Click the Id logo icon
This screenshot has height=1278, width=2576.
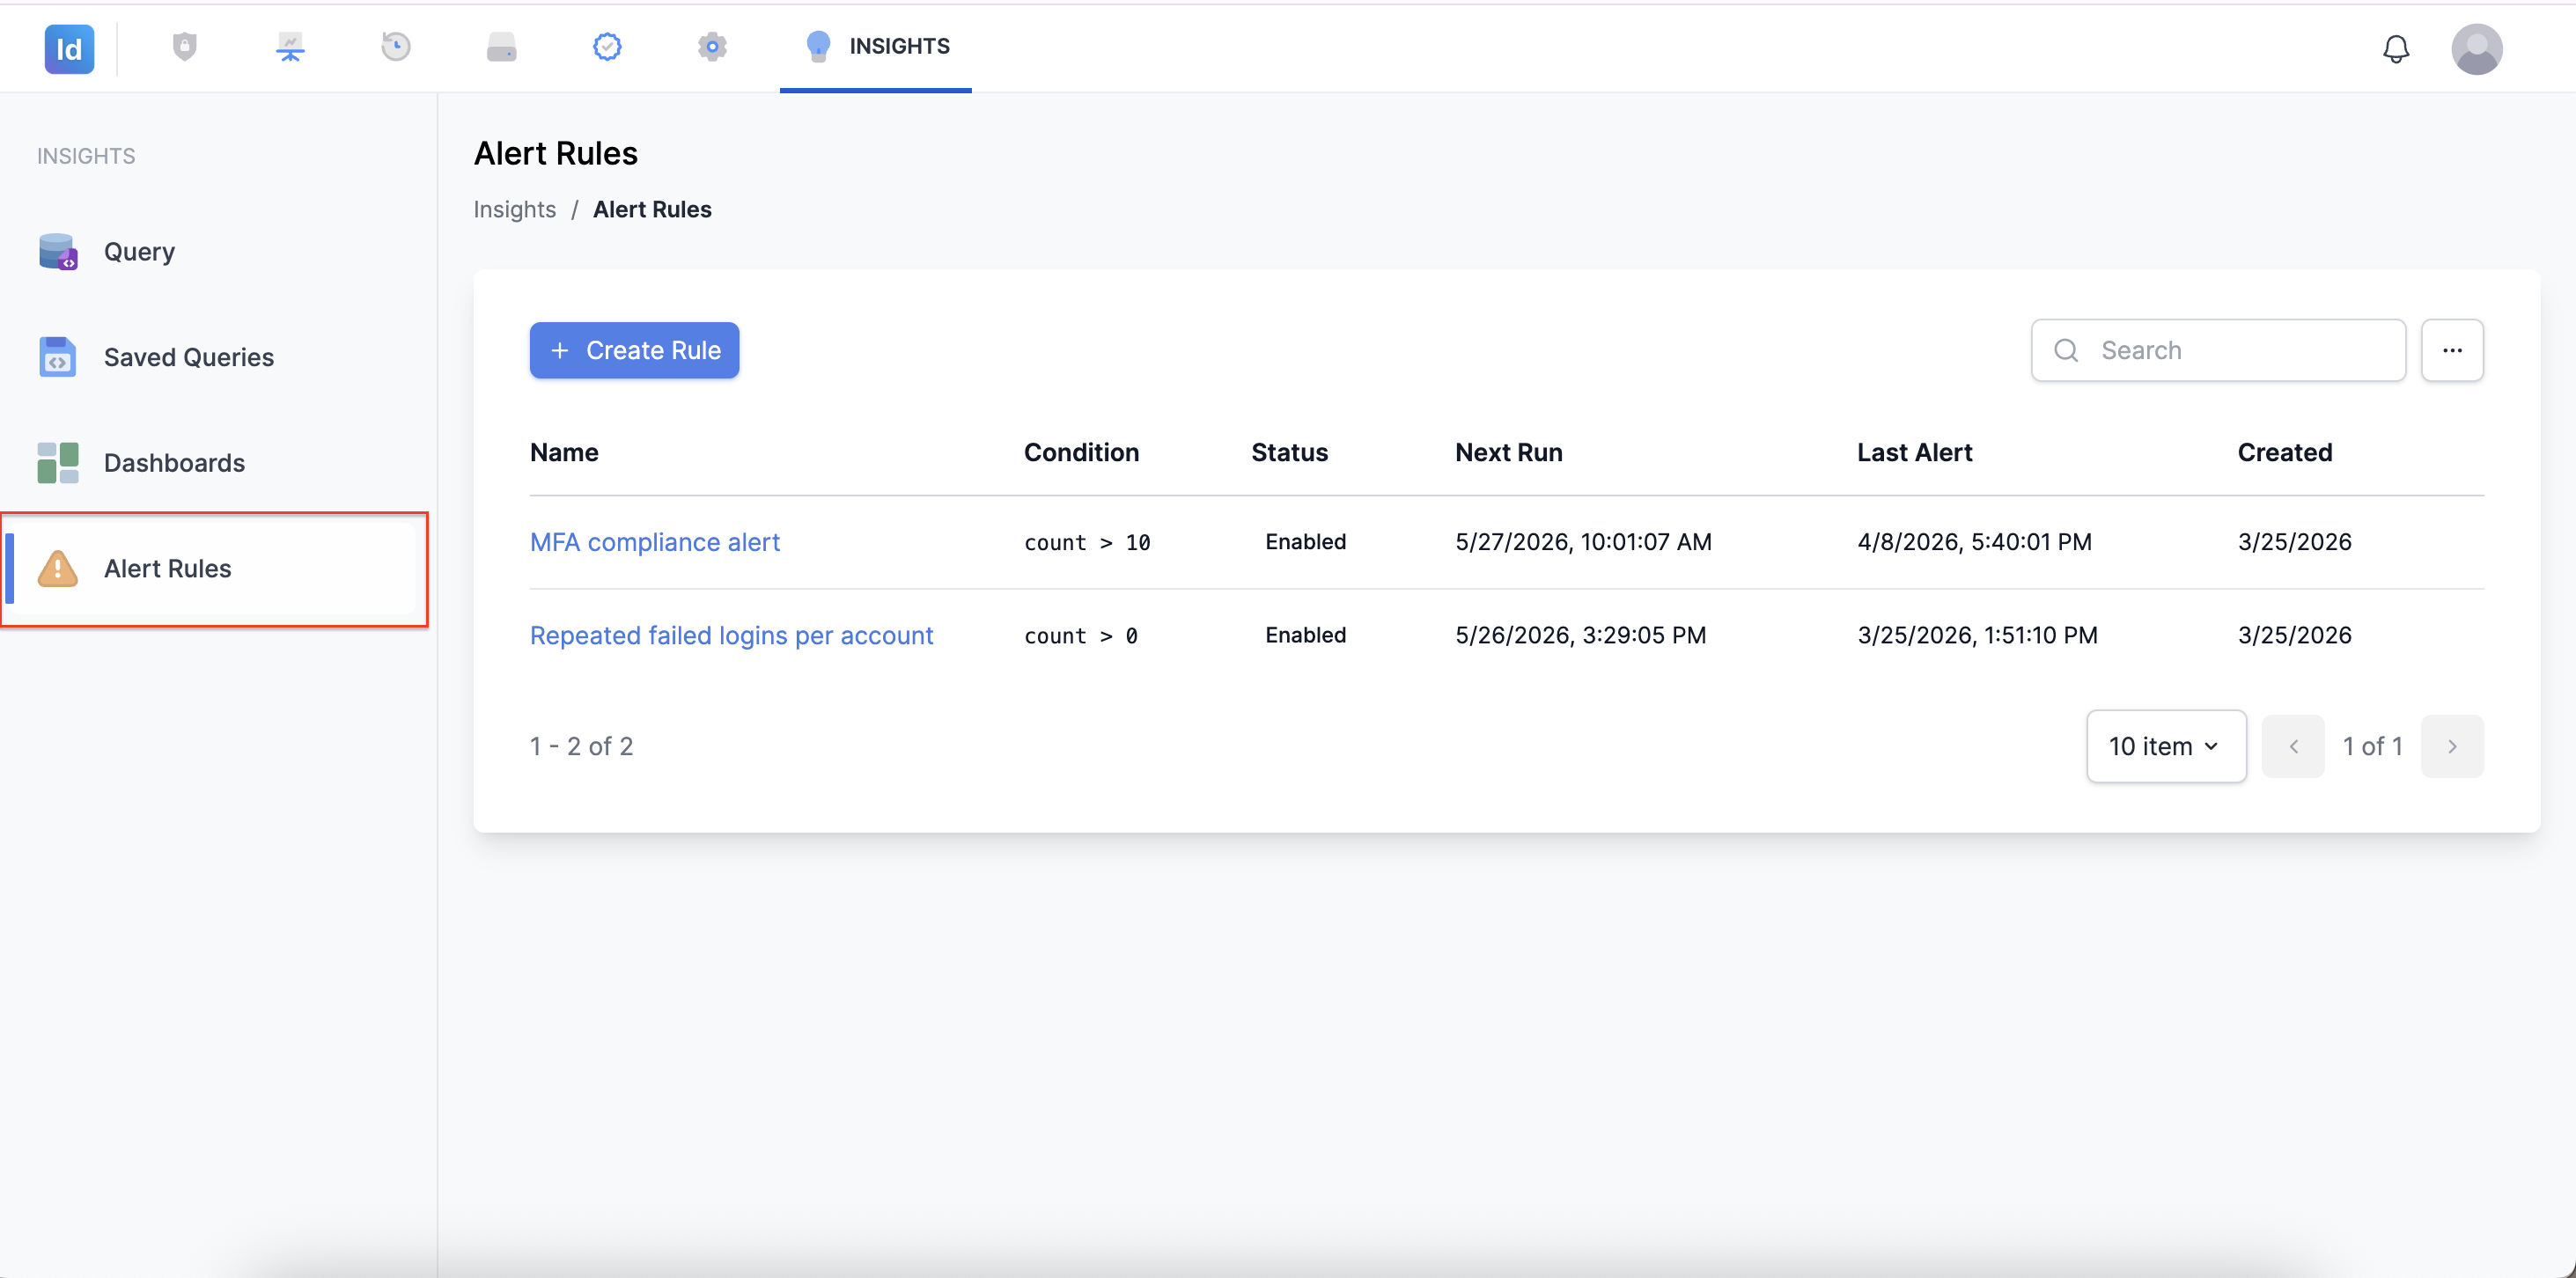(69, 48)
